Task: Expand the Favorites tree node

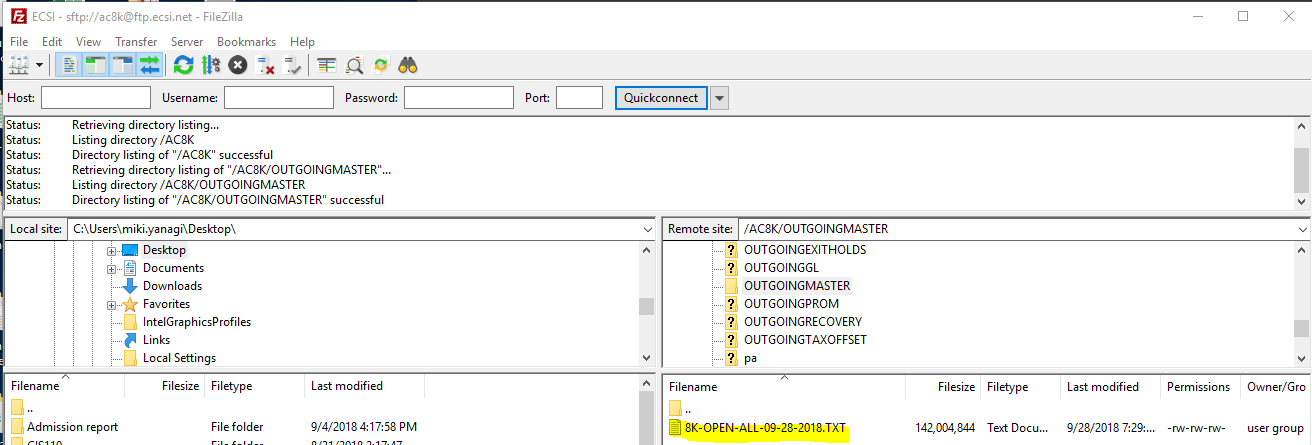Action: coord(112,304)
